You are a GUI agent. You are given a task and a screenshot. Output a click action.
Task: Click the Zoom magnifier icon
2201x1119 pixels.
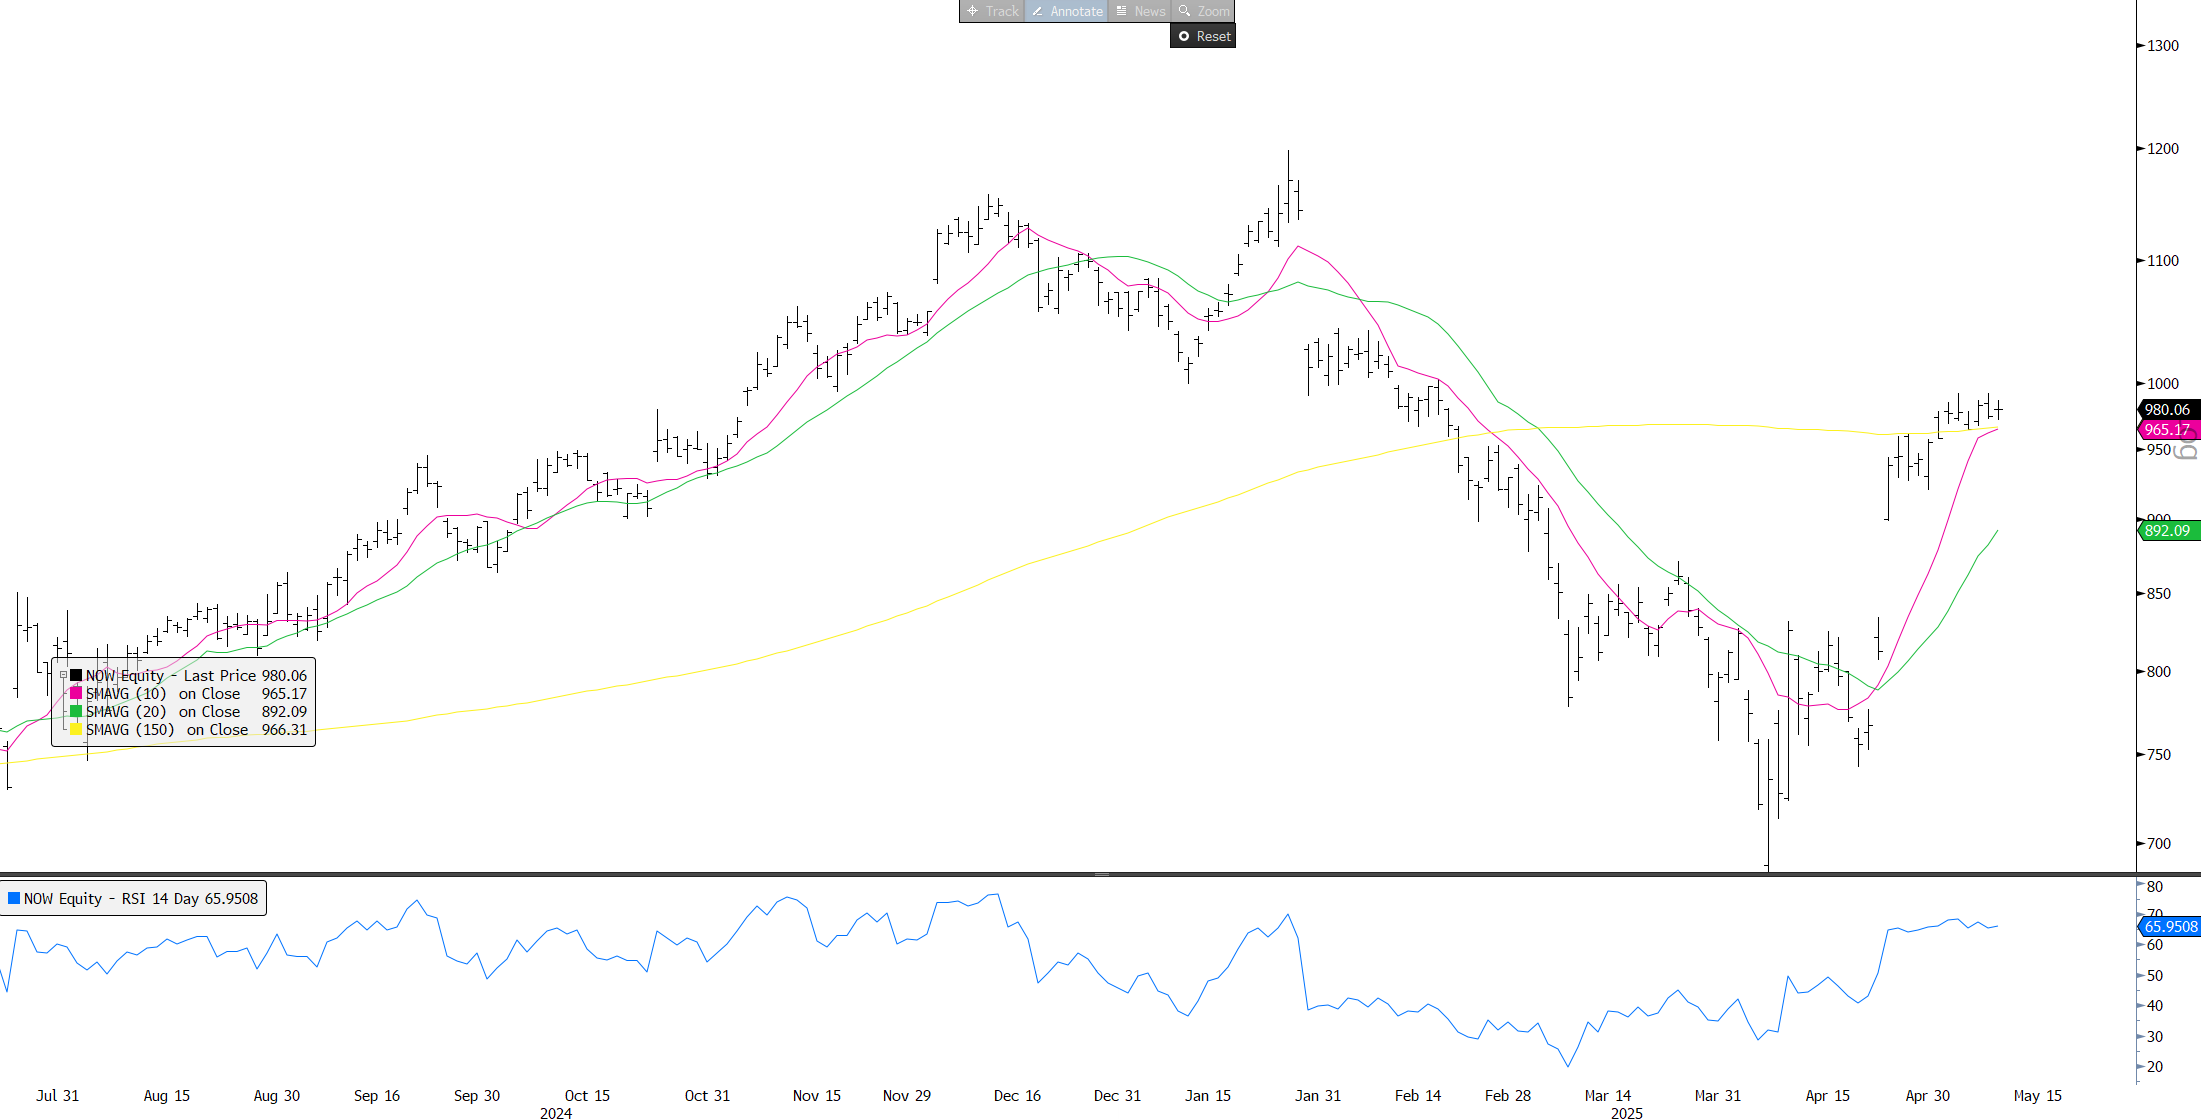[1185, 11]
